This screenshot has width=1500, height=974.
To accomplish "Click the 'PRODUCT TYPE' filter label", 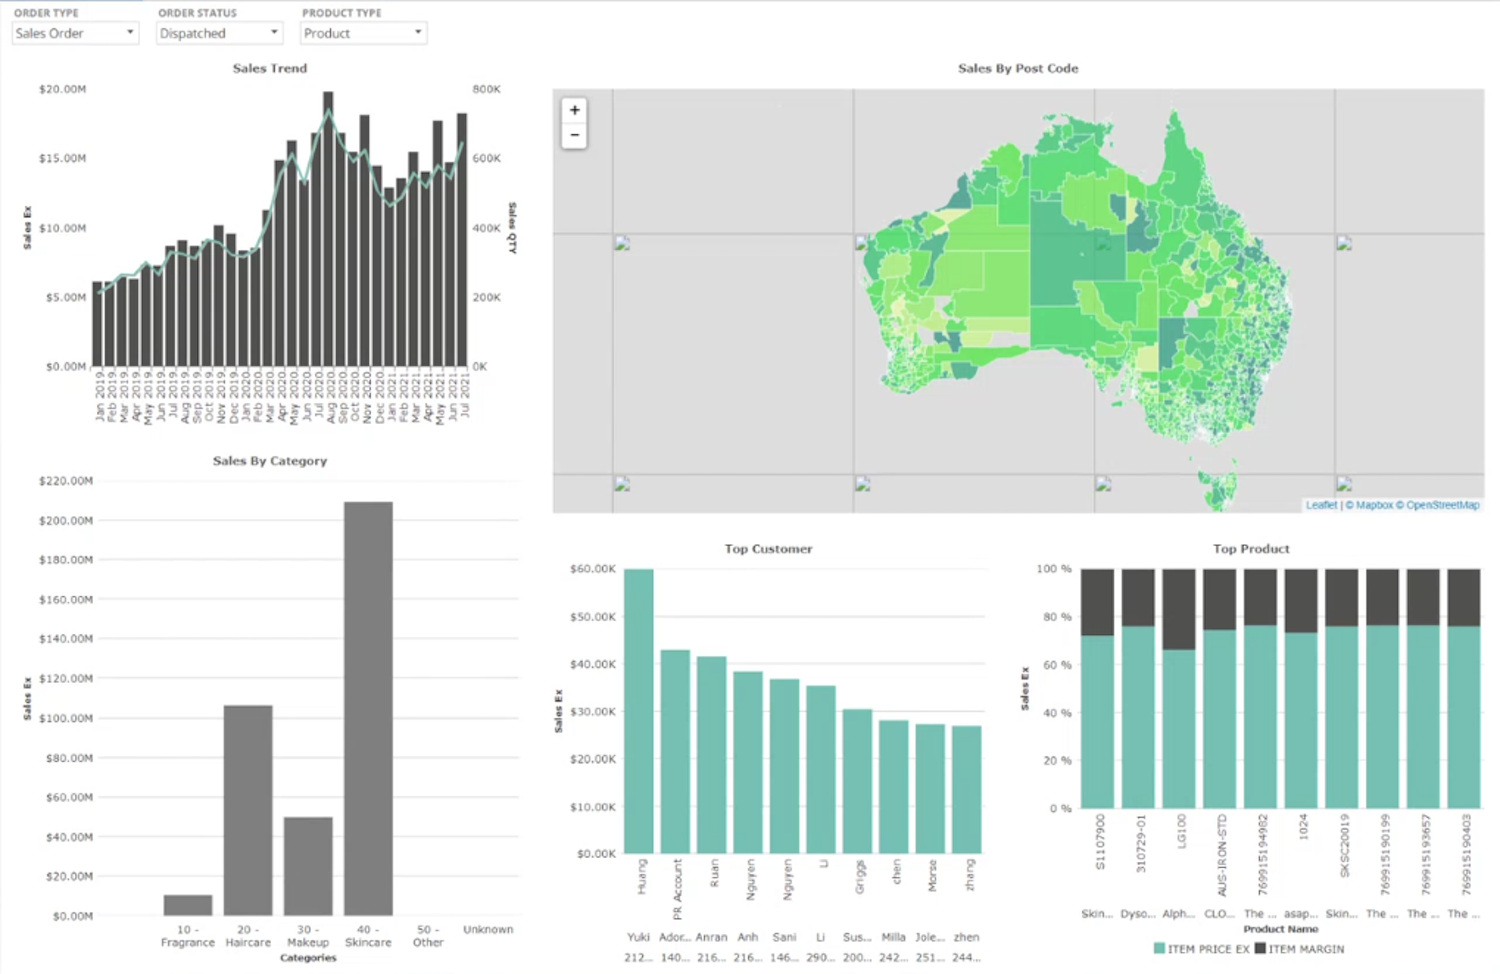I will coord(342,13).
